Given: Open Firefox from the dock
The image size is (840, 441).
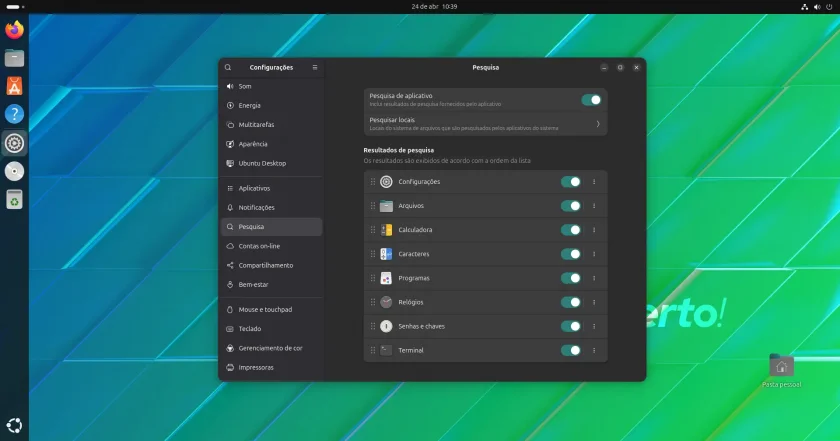Looking at the screenshot, I should (x=14, y=29).
